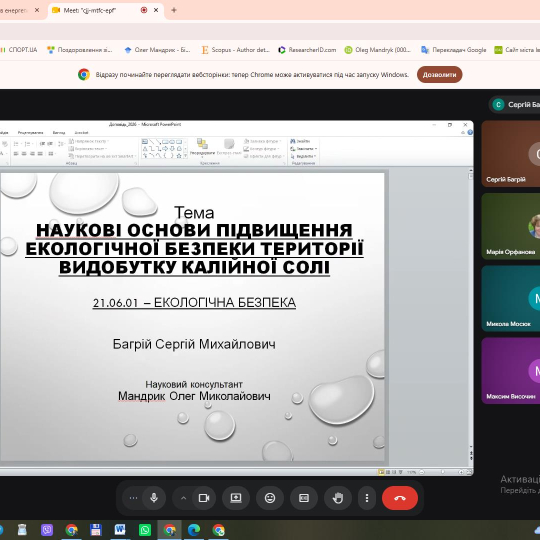Screen dimensions: 540x540
Task: Select the star shape in the gallery
Action: (x=179, y=156)
